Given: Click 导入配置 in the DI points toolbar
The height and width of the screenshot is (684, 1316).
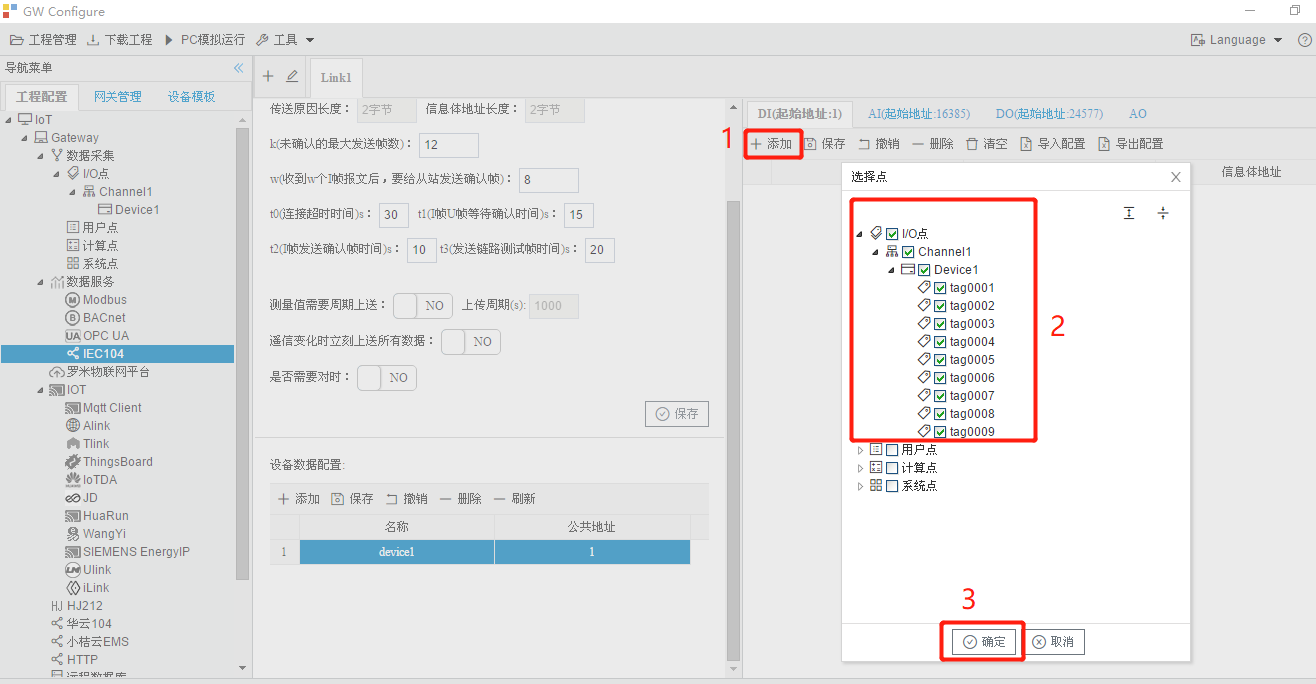Looking at the screenshot, I should click(x=1052, y=144).
